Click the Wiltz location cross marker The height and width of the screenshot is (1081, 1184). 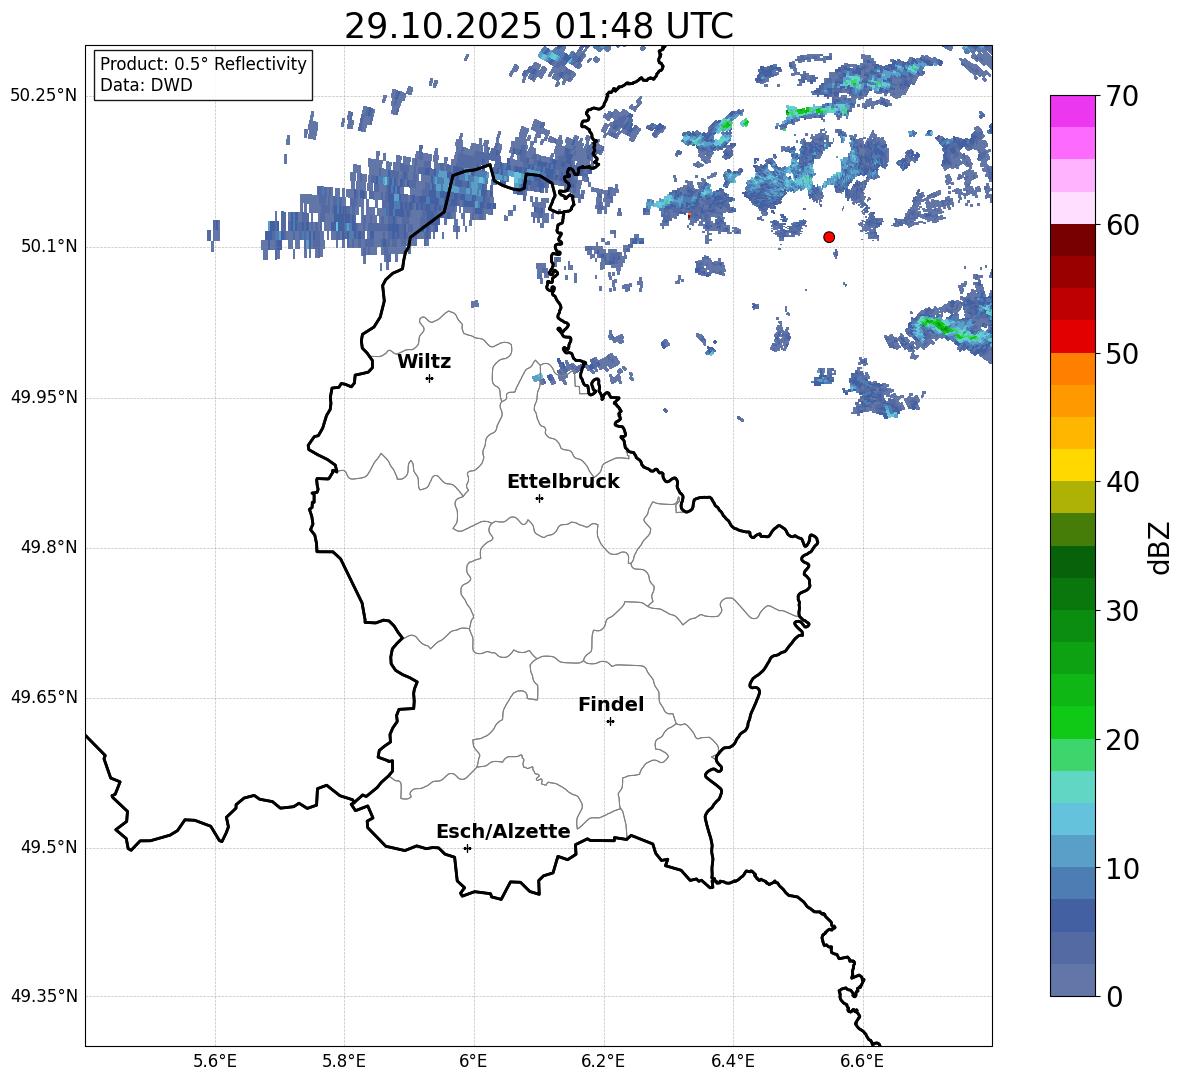[x=430, y=378]
